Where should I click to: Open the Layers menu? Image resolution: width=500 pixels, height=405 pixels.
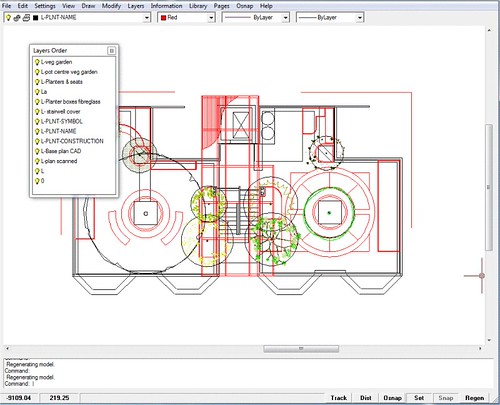tap(136, 6)
